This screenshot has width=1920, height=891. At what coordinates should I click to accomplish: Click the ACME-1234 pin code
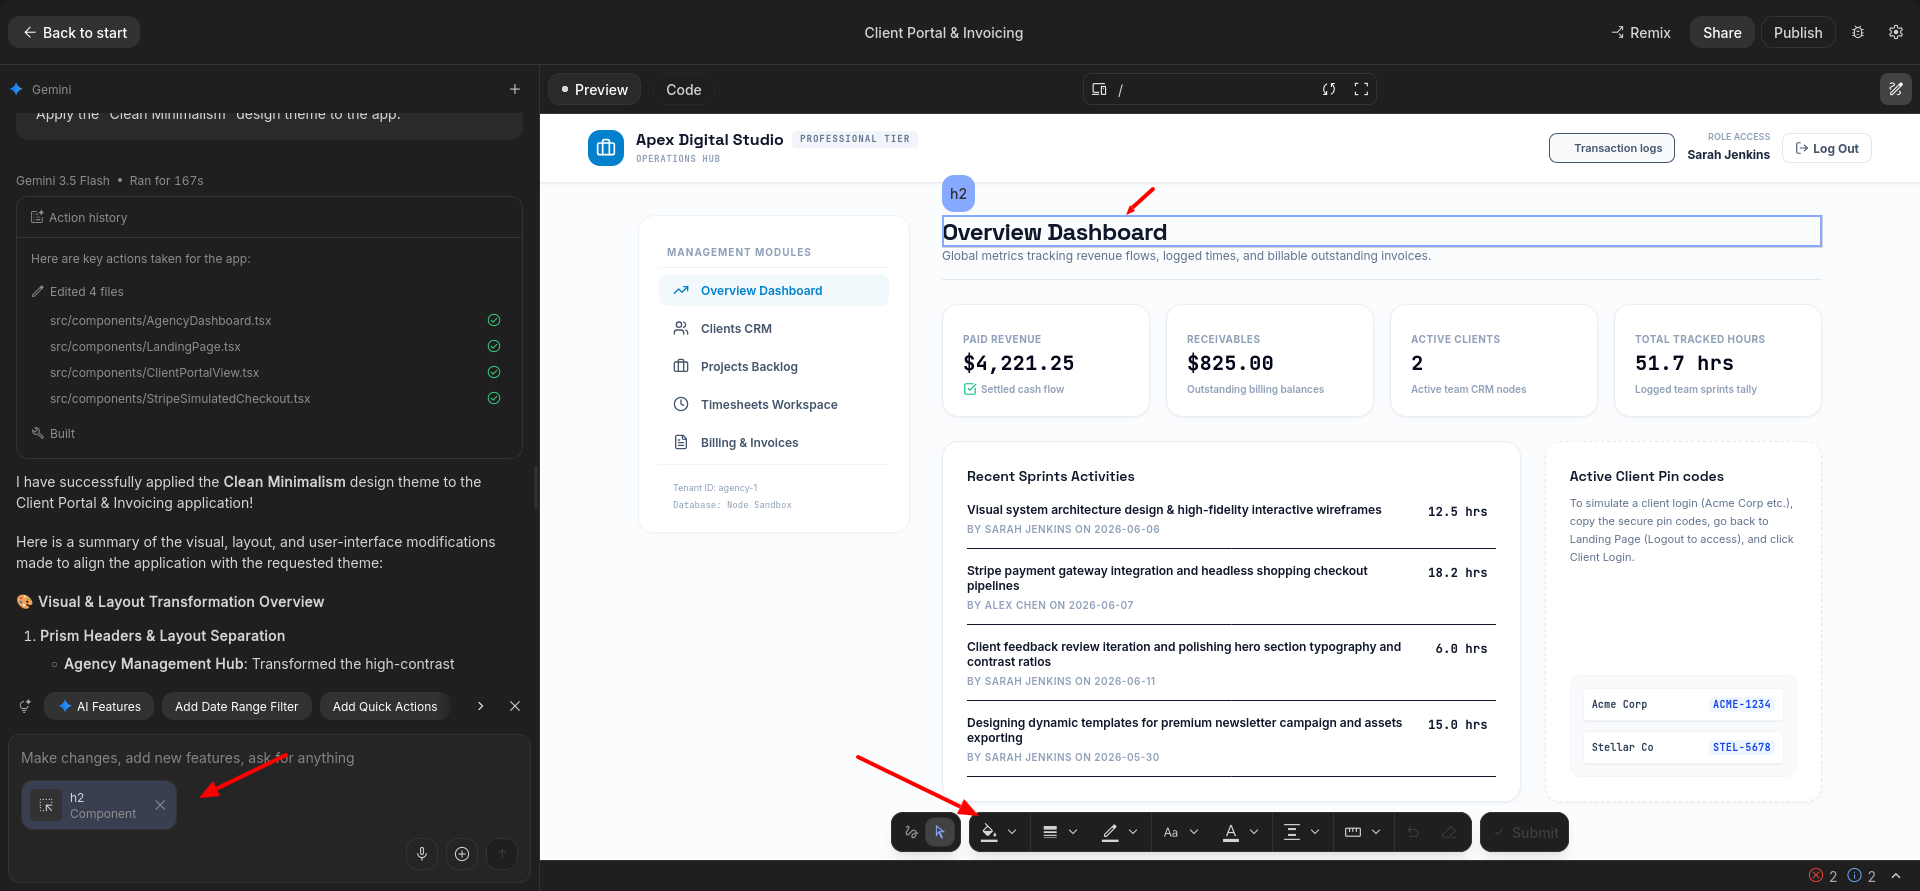coord(1741,704)
